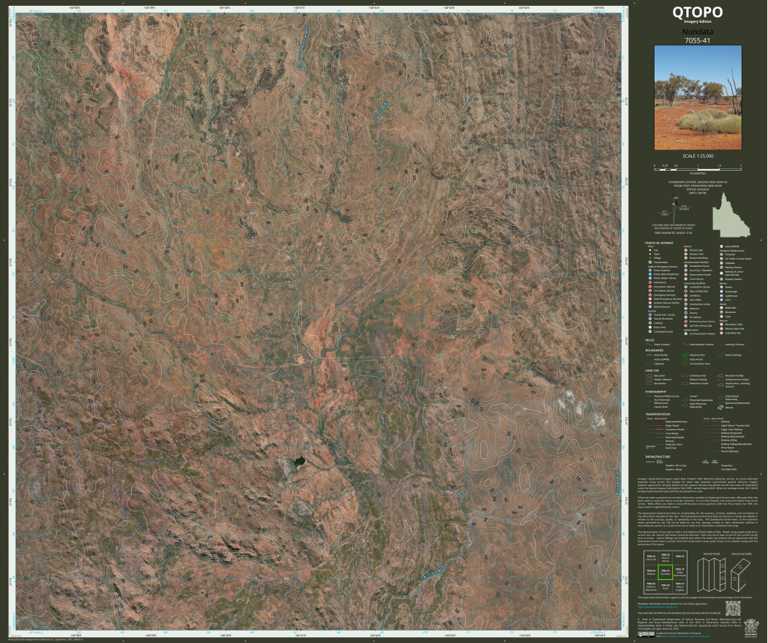
Task: Open the Creative Commons license URL
Action: tap(685, 636)
